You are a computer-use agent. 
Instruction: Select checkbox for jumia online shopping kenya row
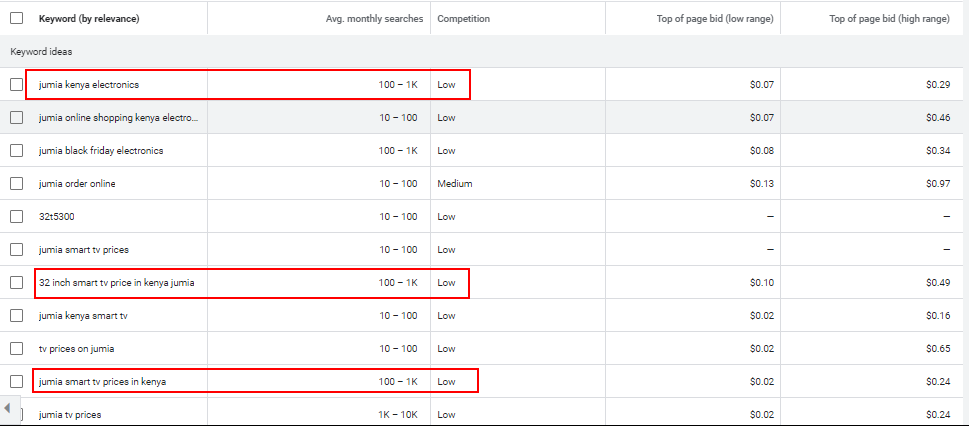point(17,117)
